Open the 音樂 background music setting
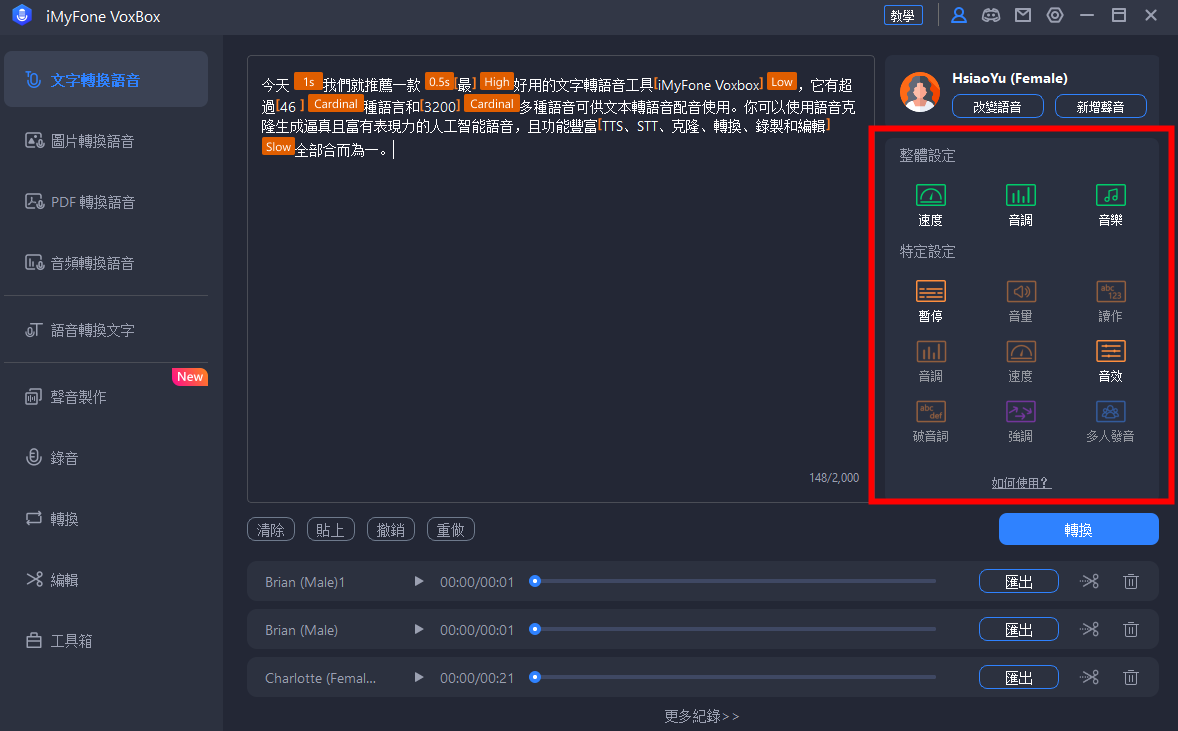Screen dimensions: 1178x731 pos(1110,205)
